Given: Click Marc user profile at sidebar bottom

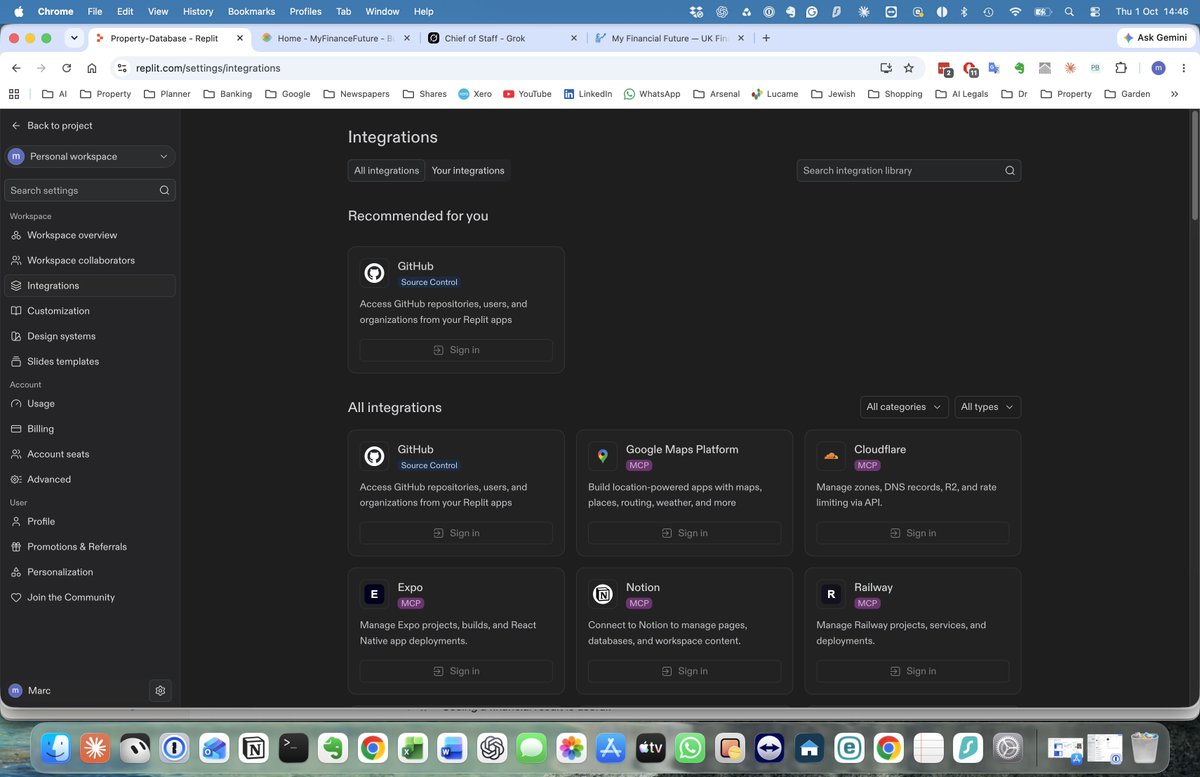Looking at the screenshot, I should coord(30,690).
